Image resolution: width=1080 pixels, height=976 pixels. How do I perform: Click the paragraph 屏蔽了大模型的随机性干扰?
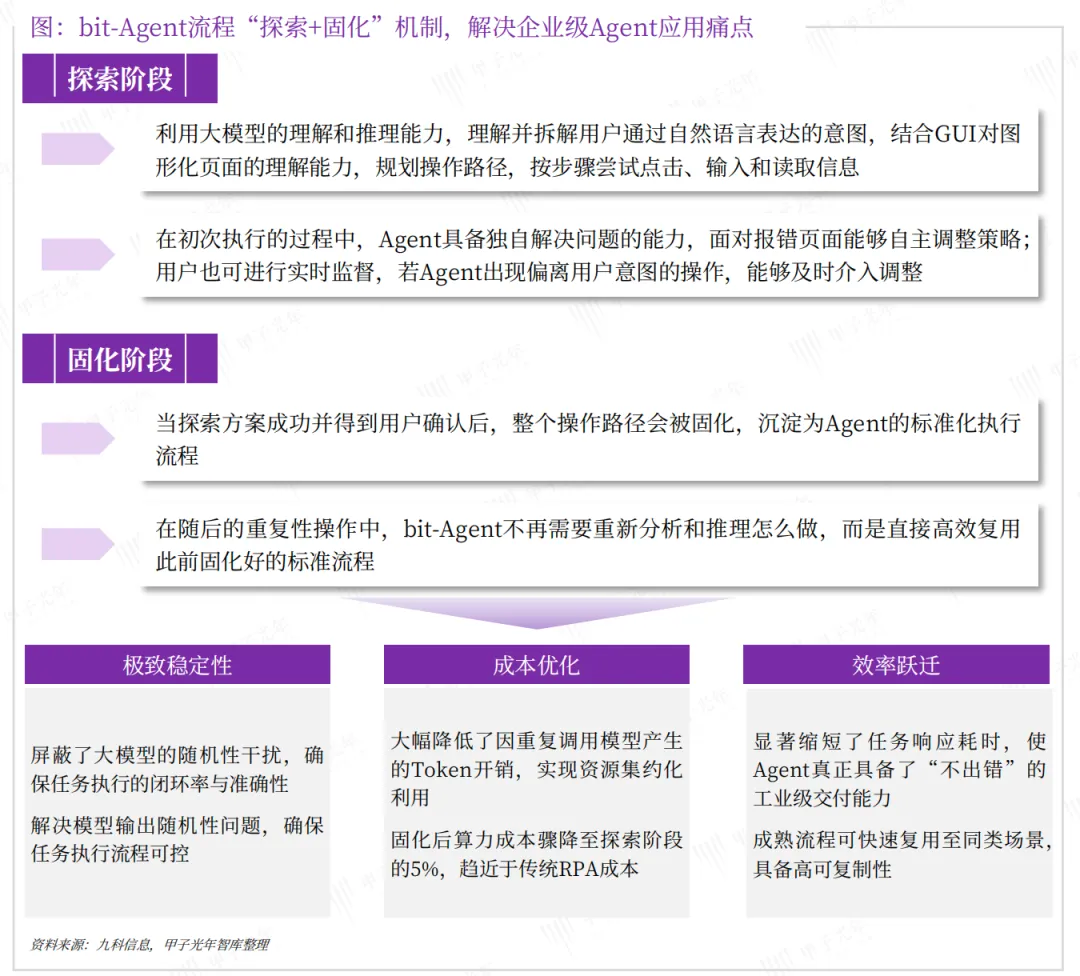(x=177, y=769)
